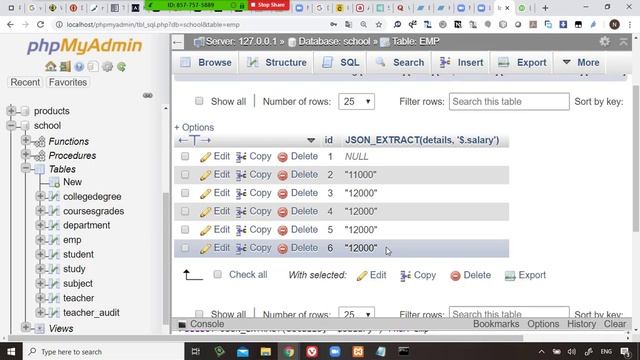
Task: Open phpMyAdmin home icon in sidebar
Action: point(51,66)
